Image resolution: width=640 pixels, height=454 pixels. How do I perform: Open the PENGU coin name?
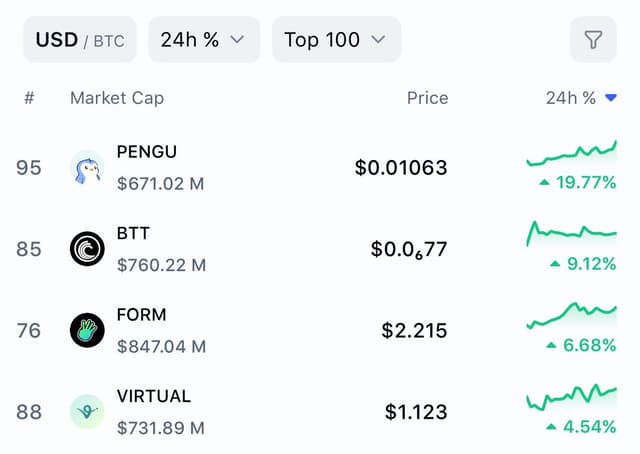coord(147,152)
